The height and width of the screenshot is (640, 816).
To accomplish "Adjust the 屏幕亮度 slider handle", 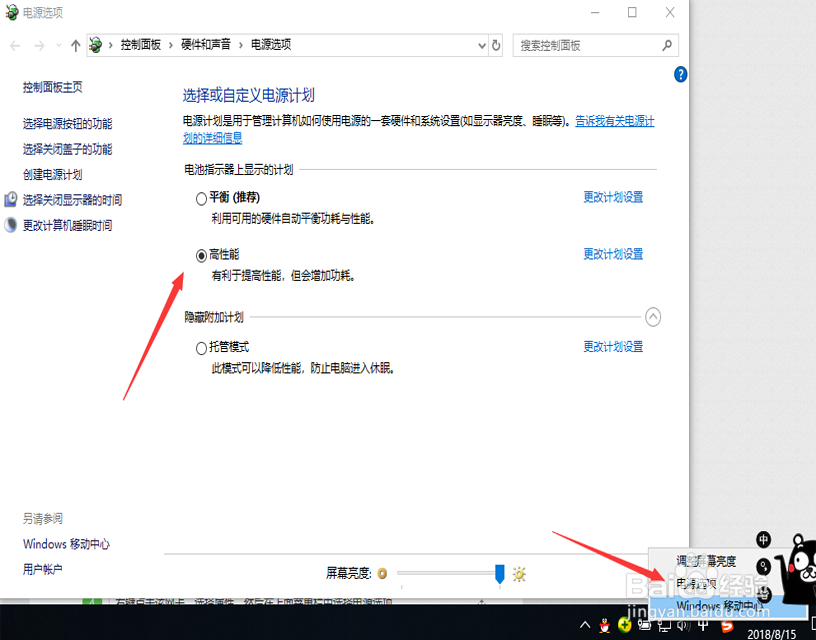I will 499,573.
